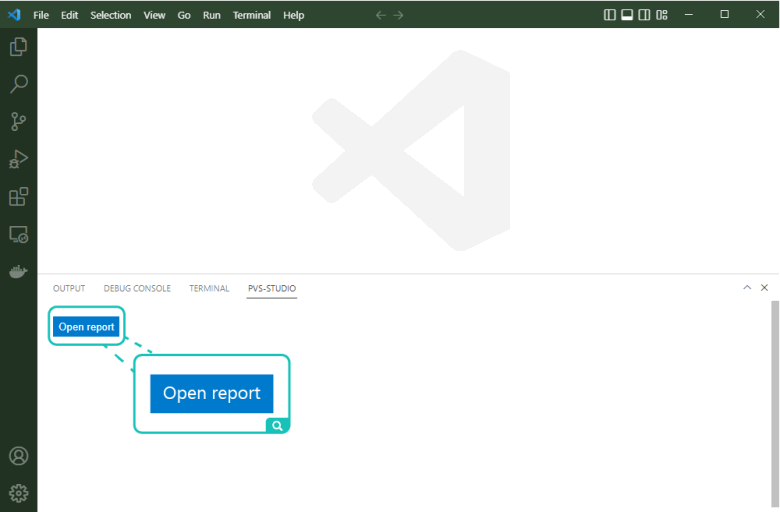Maximize the panel with the chevron up
This screenshot has width=780, height=512.
pyautogui.click(x=747, y=288)
